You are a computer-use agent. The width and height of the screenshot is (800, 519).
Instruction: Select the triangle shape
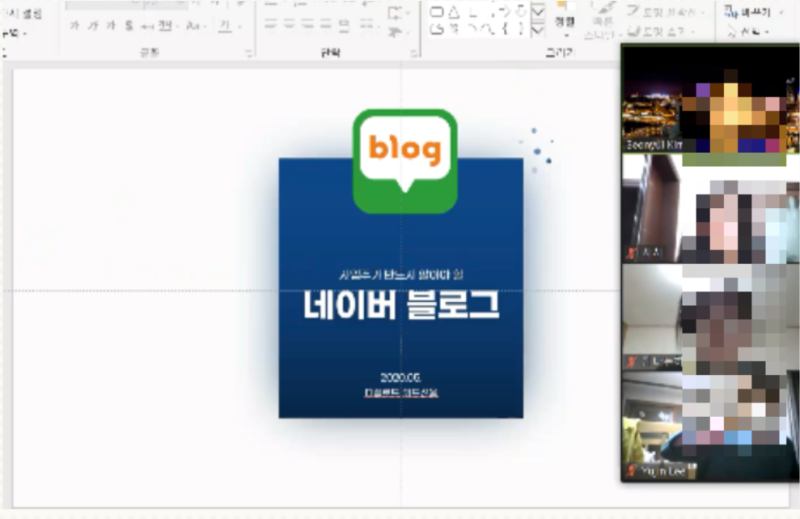(454, 12)
